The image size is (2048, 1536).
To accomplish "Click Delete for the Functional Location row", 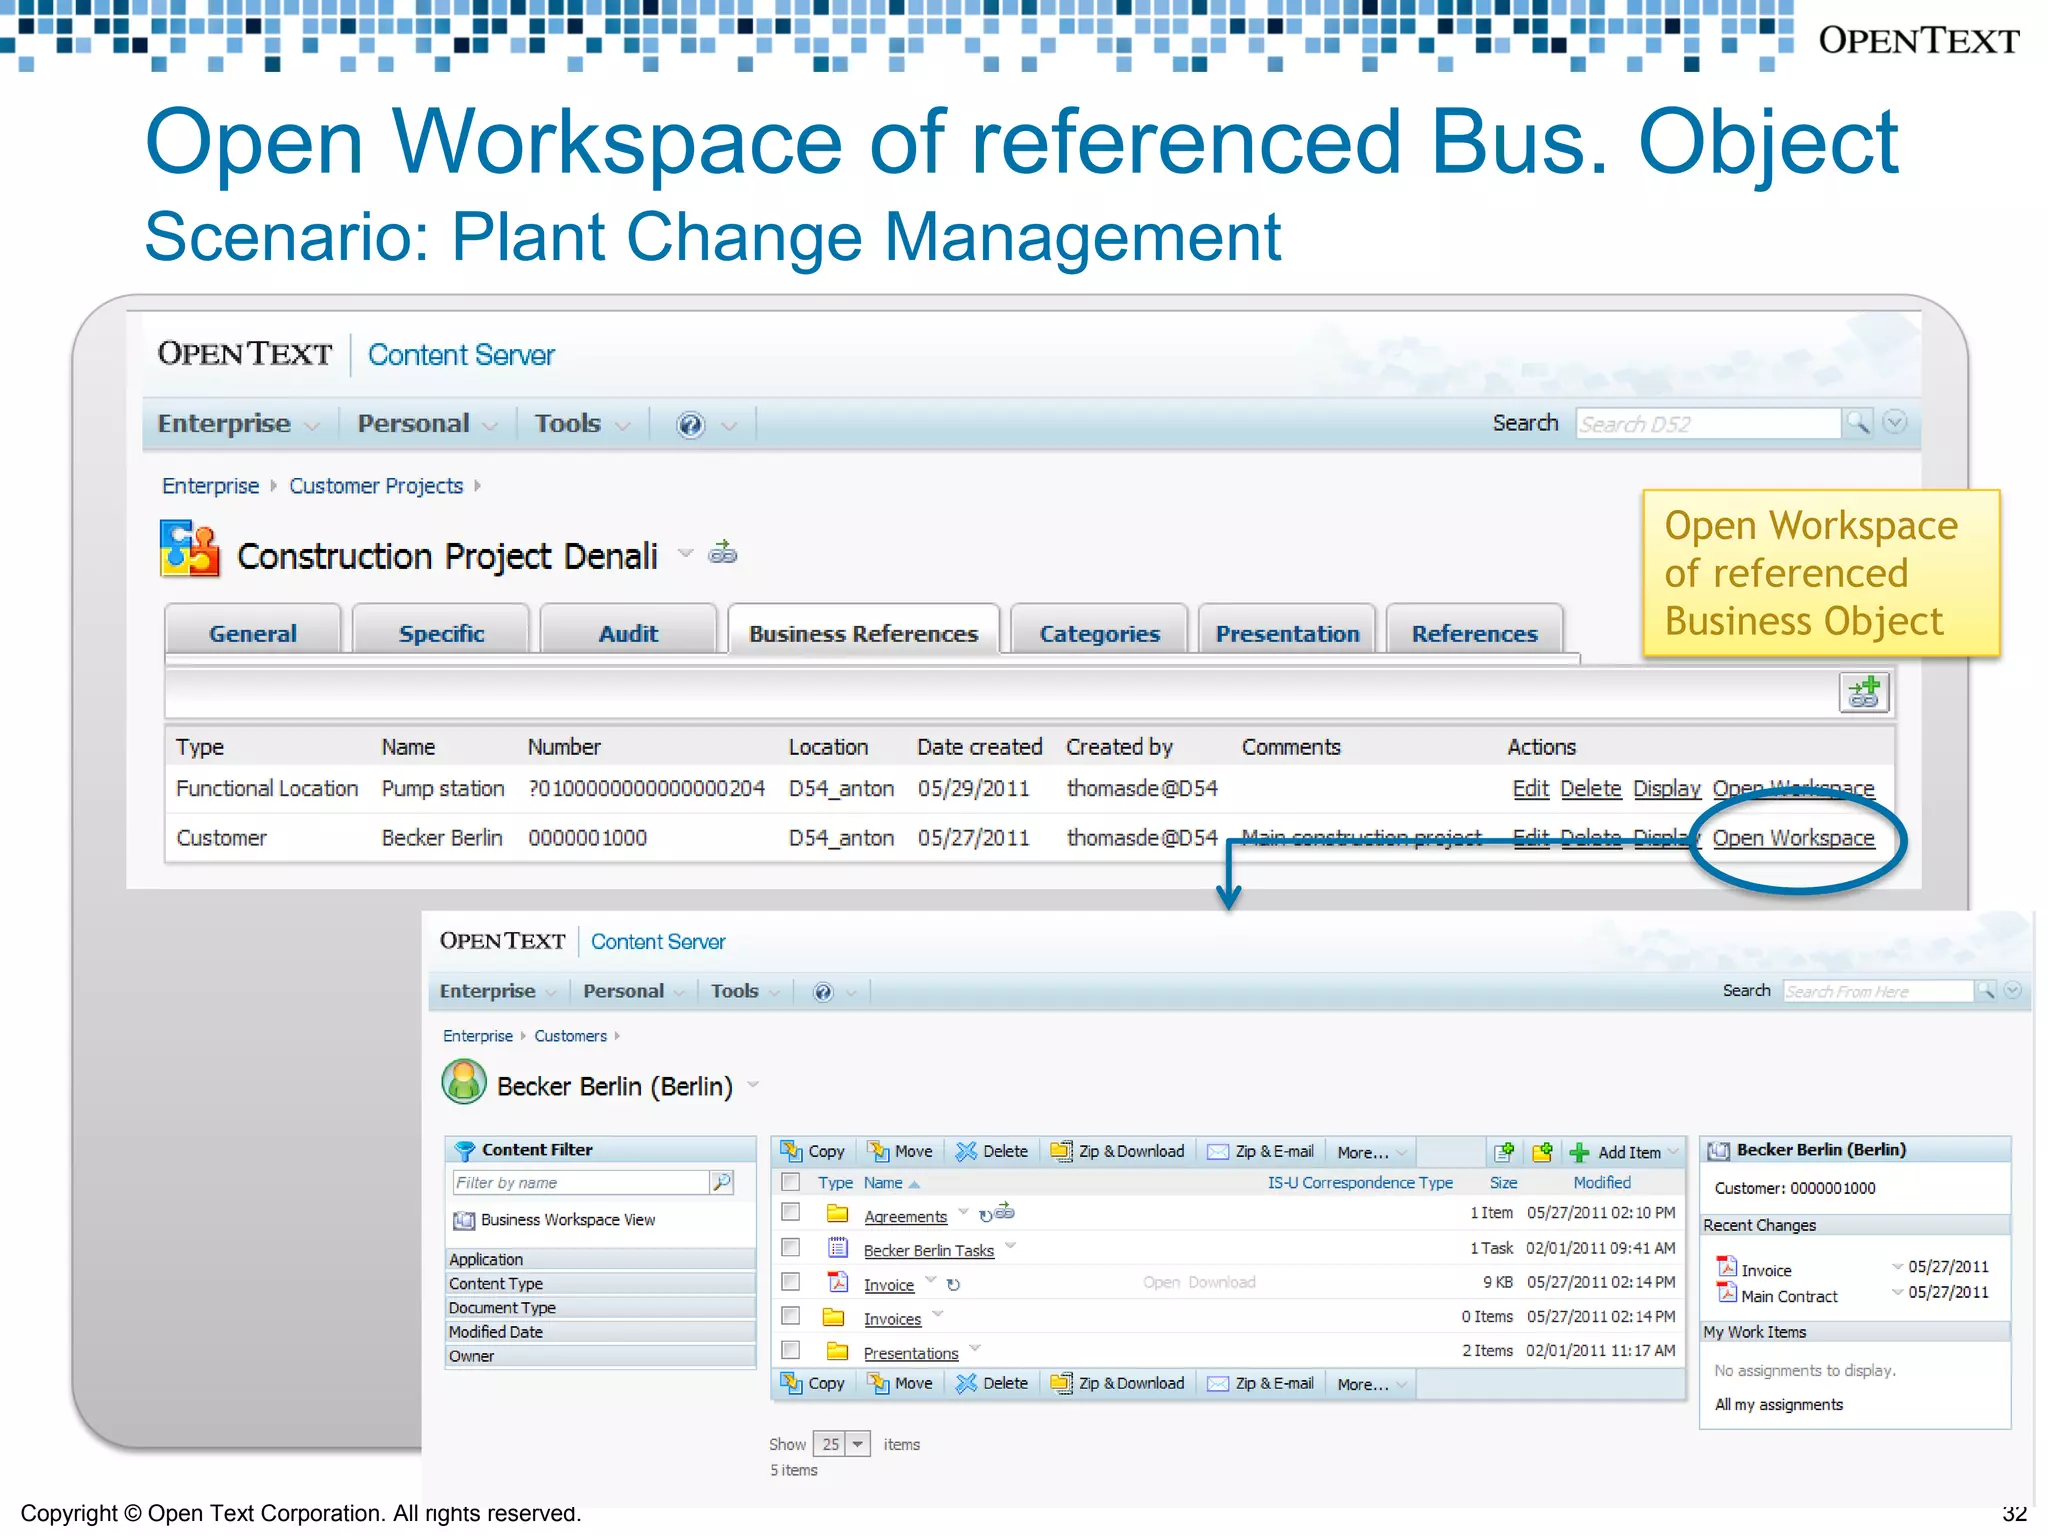I will click(x=1590, y=788).
